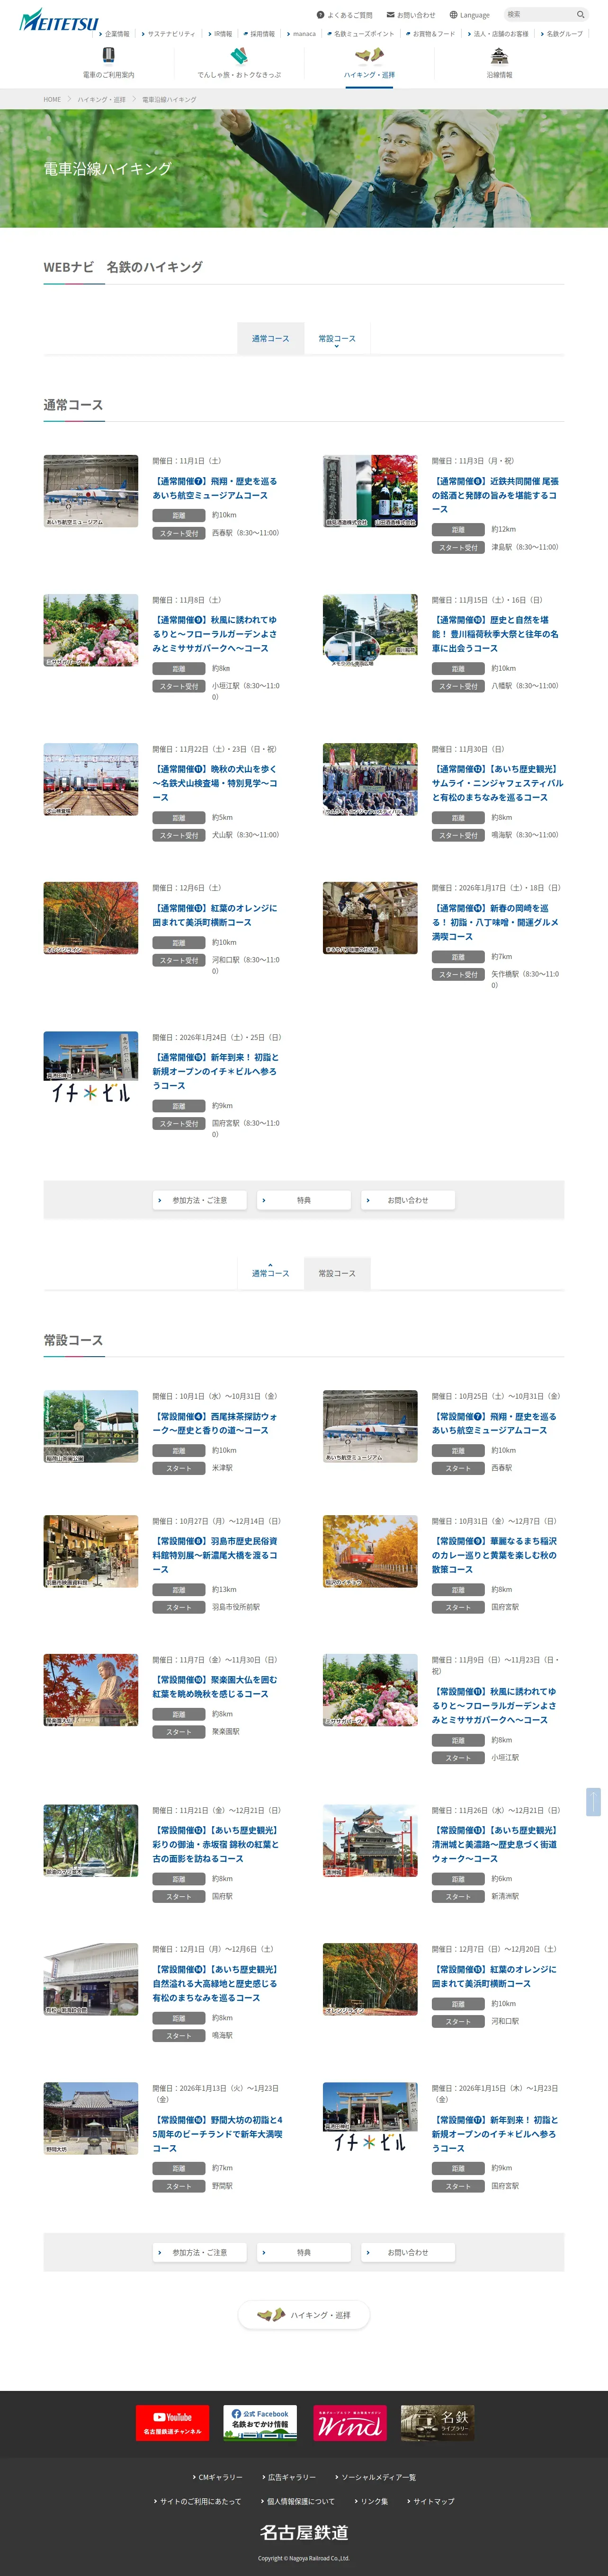Open サステナビリティ in the top navigation
The height and width of the screenshot is (2576, 608).
click(168, 34)
